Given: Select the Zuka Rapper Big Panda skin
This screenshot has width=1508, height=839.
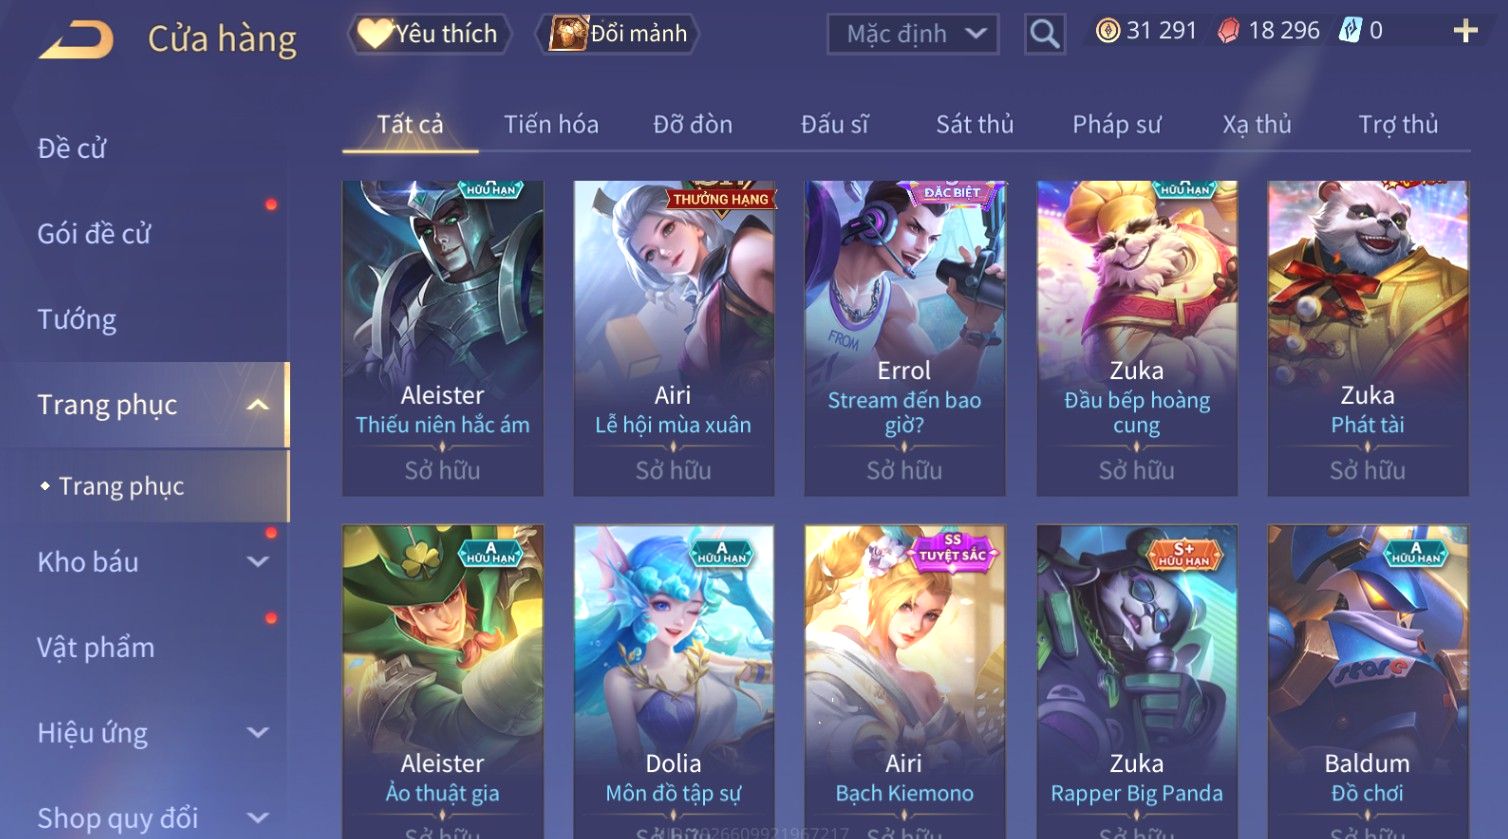Looking at the screenshot, I should (1136, 682).
